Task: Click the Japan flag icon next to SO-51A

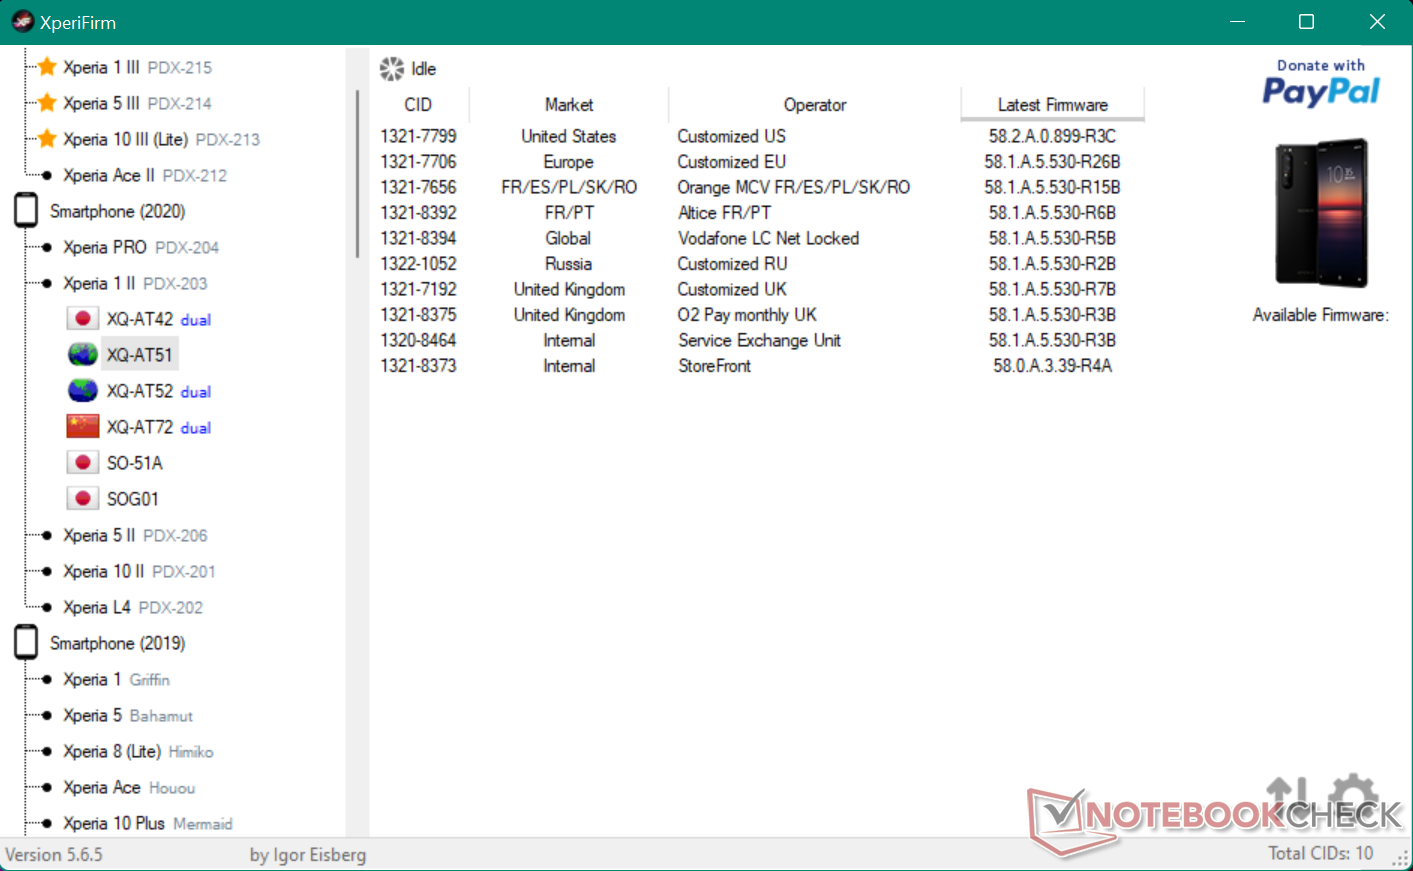Action: coord(83,463)
